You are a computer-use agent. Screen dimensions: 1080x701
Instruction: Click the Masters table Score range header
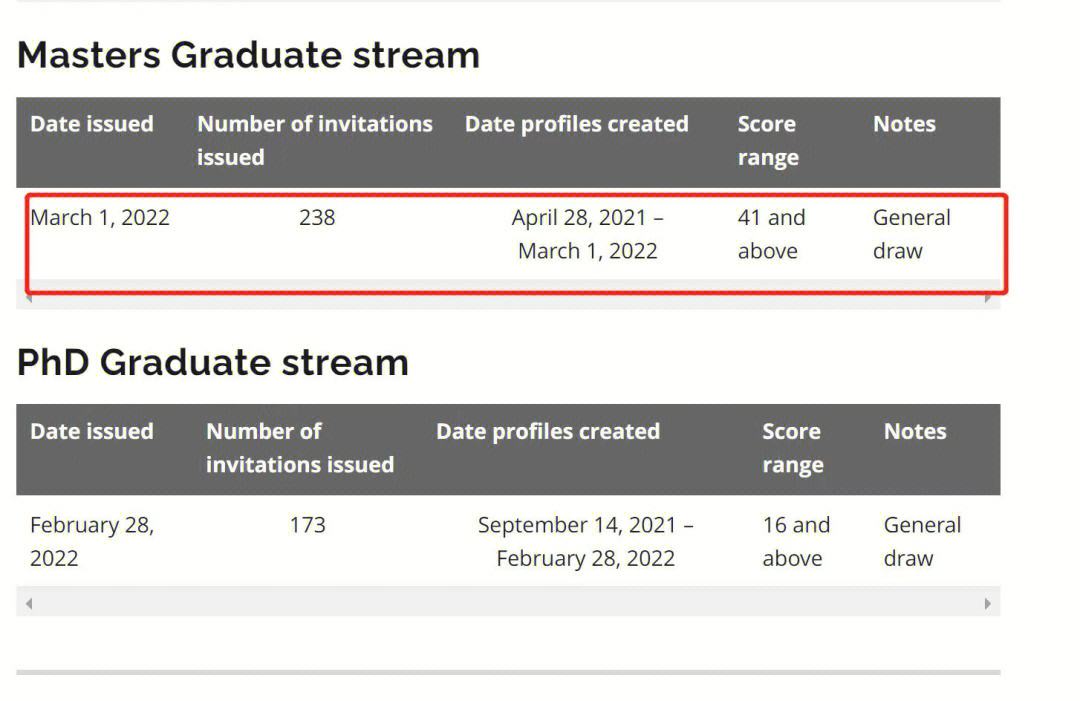768,141
